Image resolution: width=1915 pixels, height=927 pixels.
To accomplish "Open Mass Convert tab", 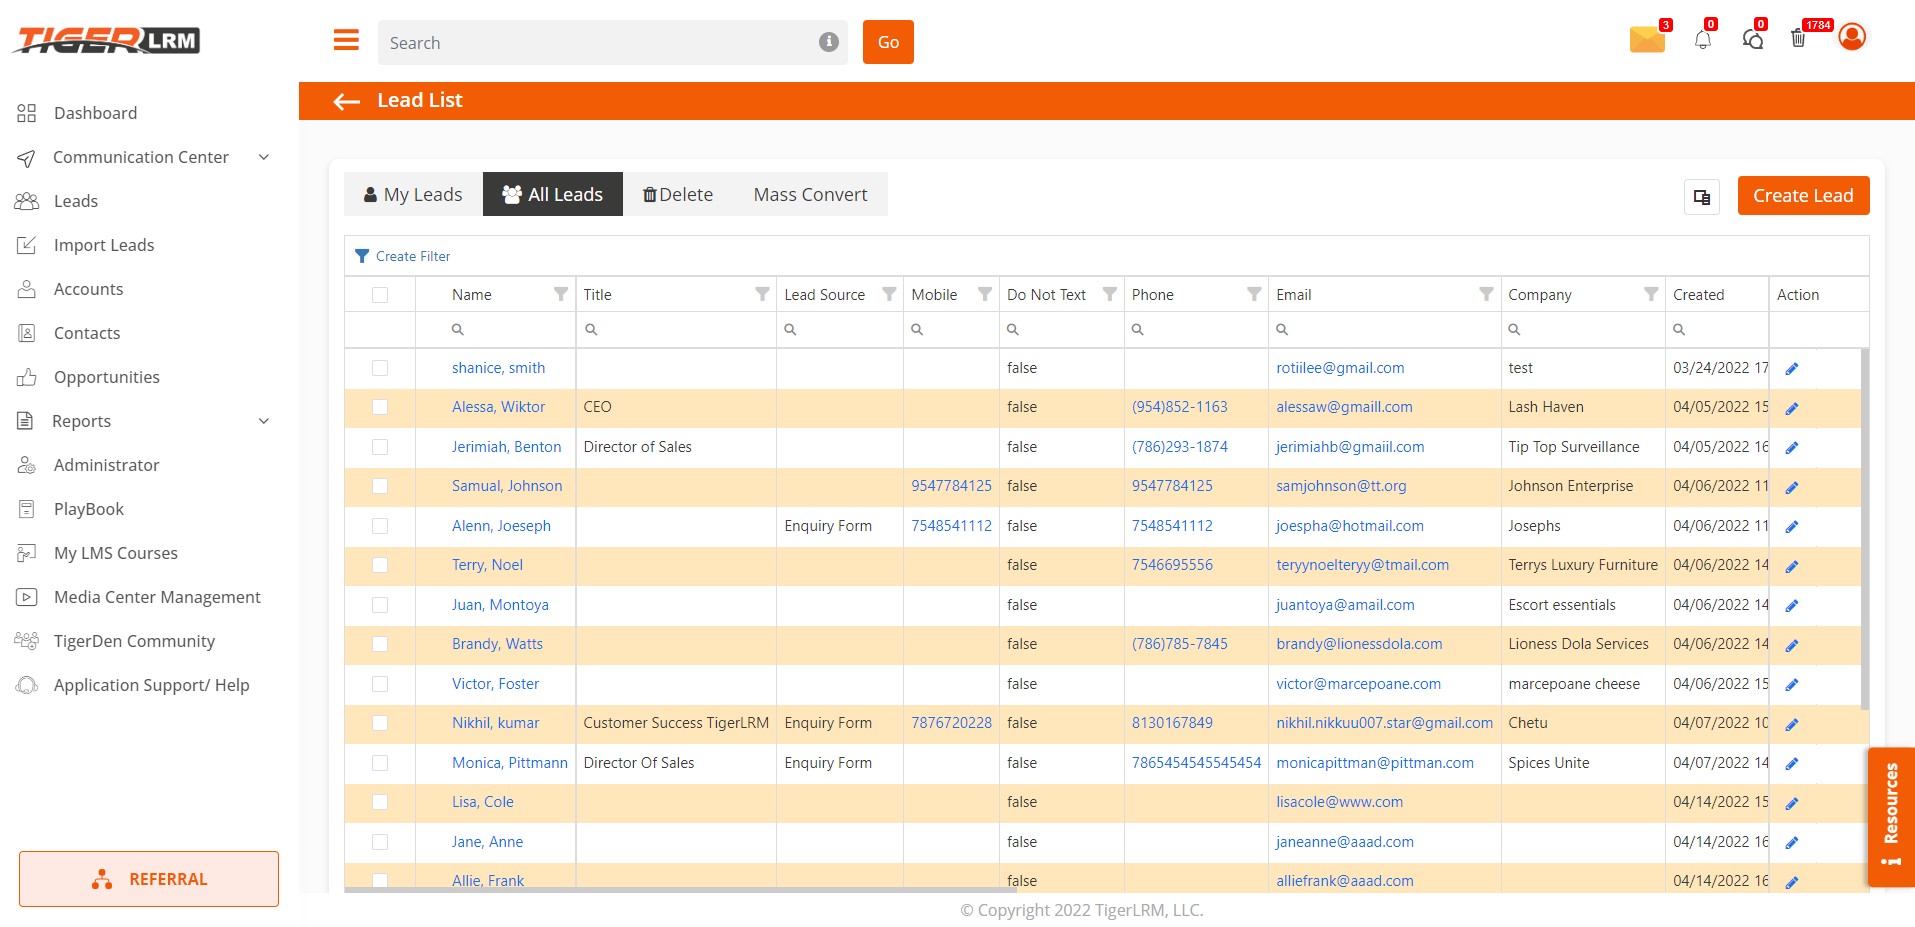I will tap(810, 194).
